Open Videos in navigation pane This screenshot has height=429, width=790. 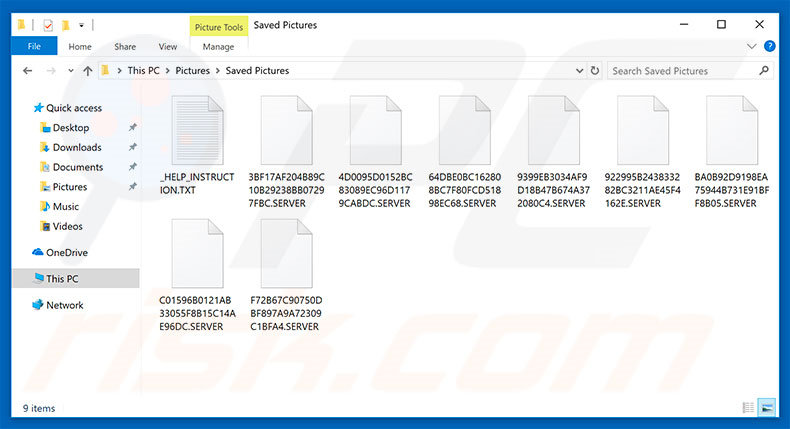coord(68,226)
